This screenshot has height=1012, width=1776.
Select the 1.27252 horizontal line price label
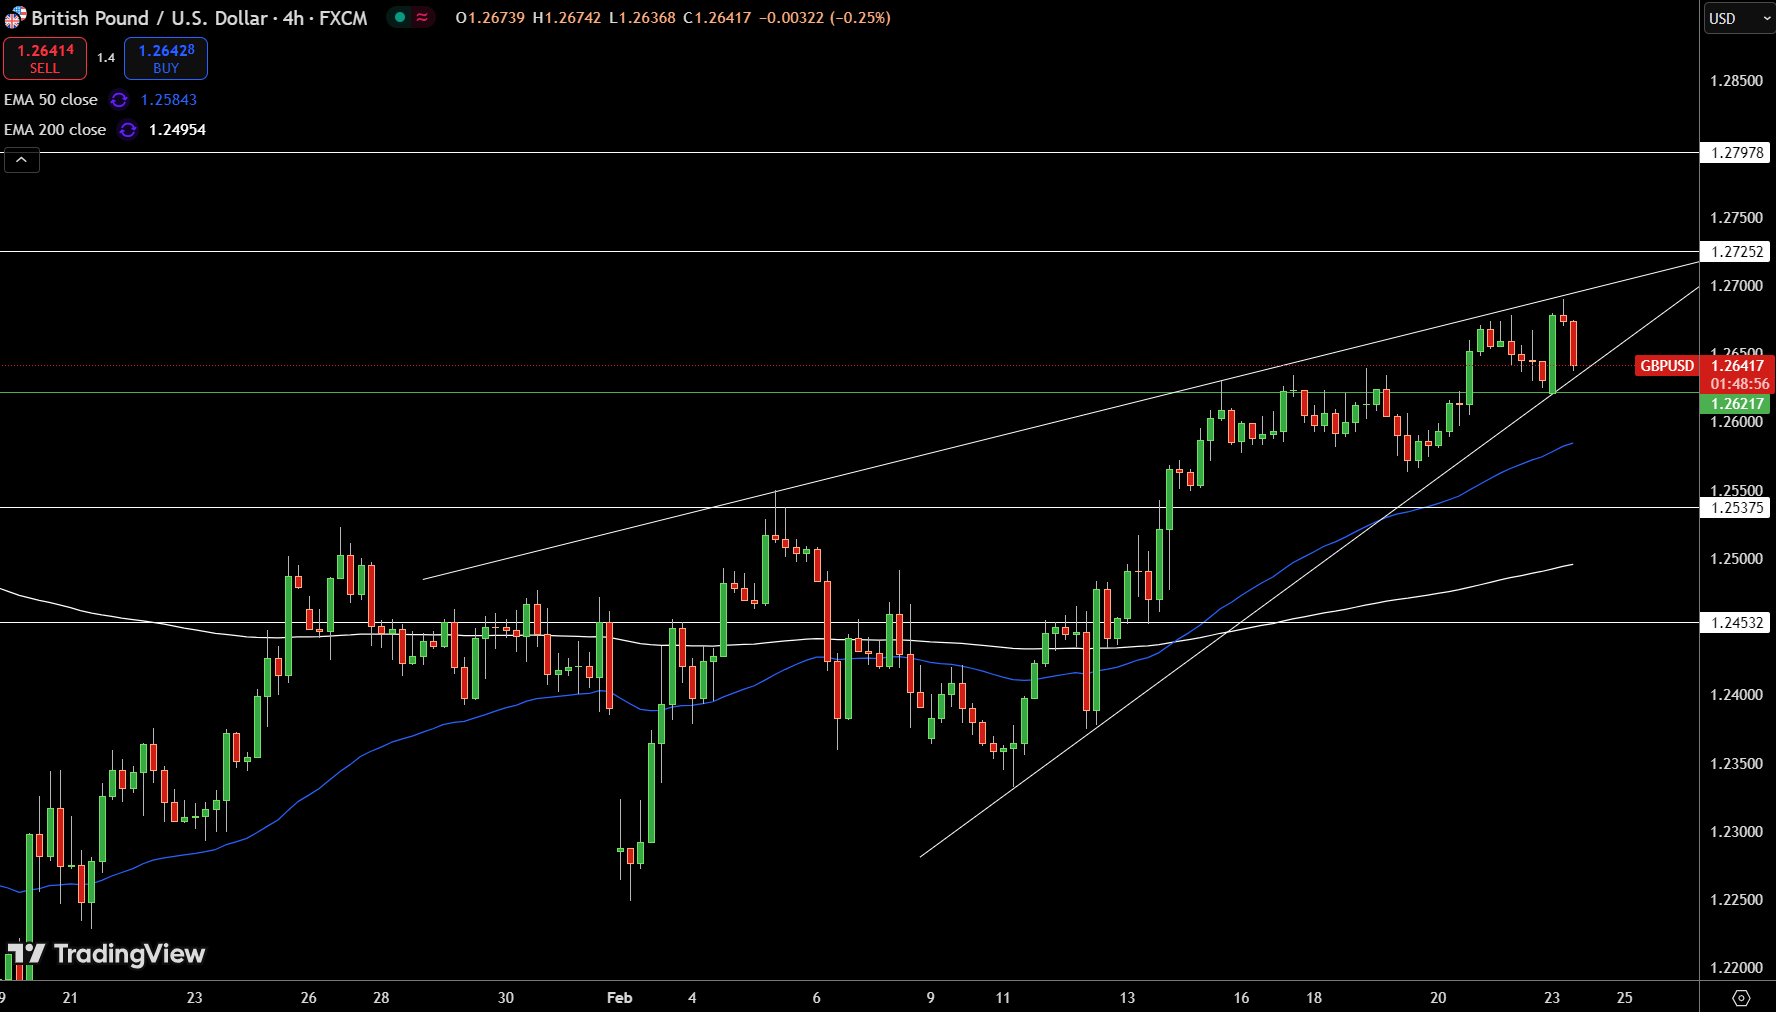click(x=1737, y=252)
